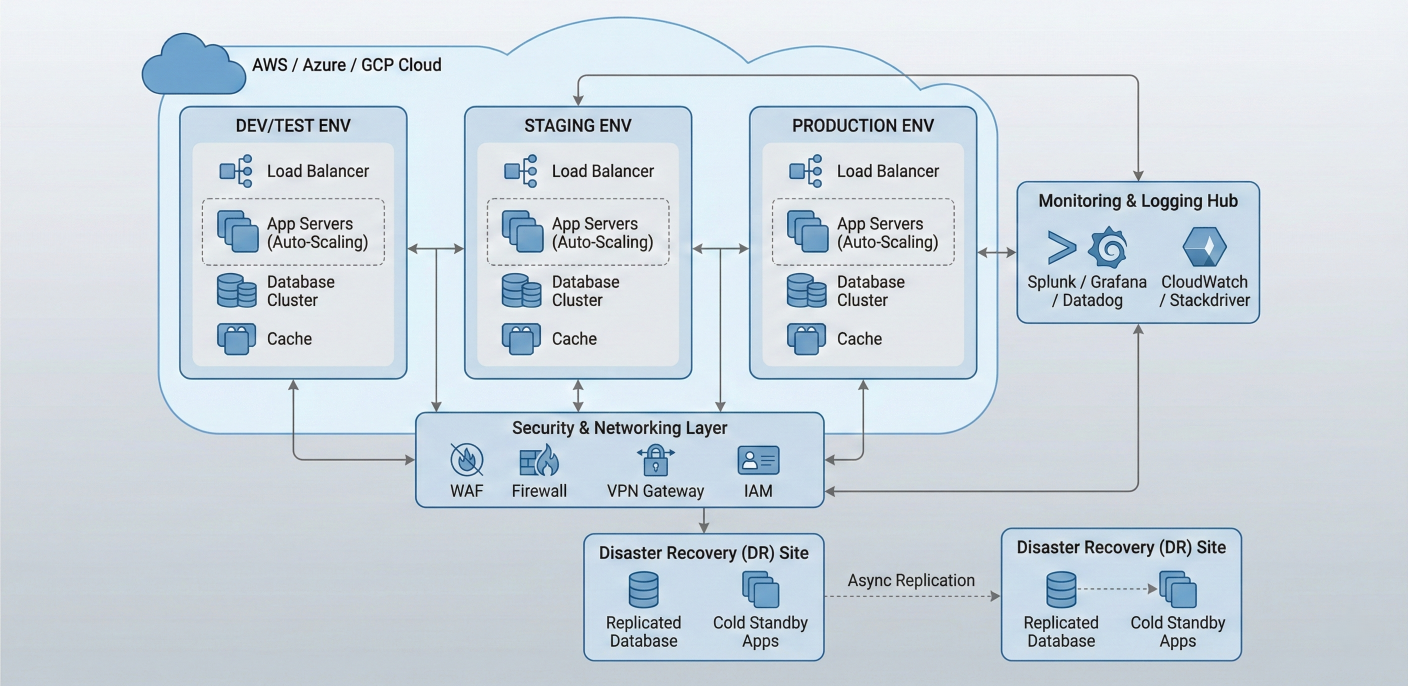This screenshot has height=691, width=1408.
Task: Click the Splunk chevron icon
Action: click(1062, 247)
